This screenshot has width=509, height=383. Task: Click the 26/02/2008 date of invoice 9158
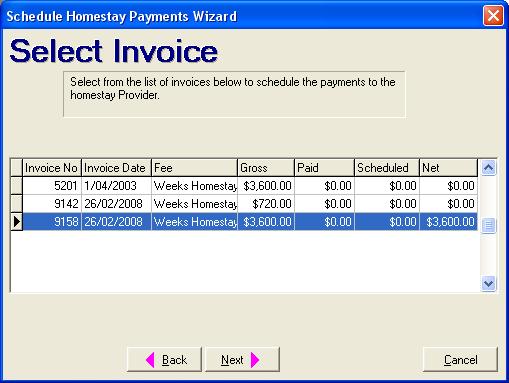pyautogui.click(x=116, y=222)
